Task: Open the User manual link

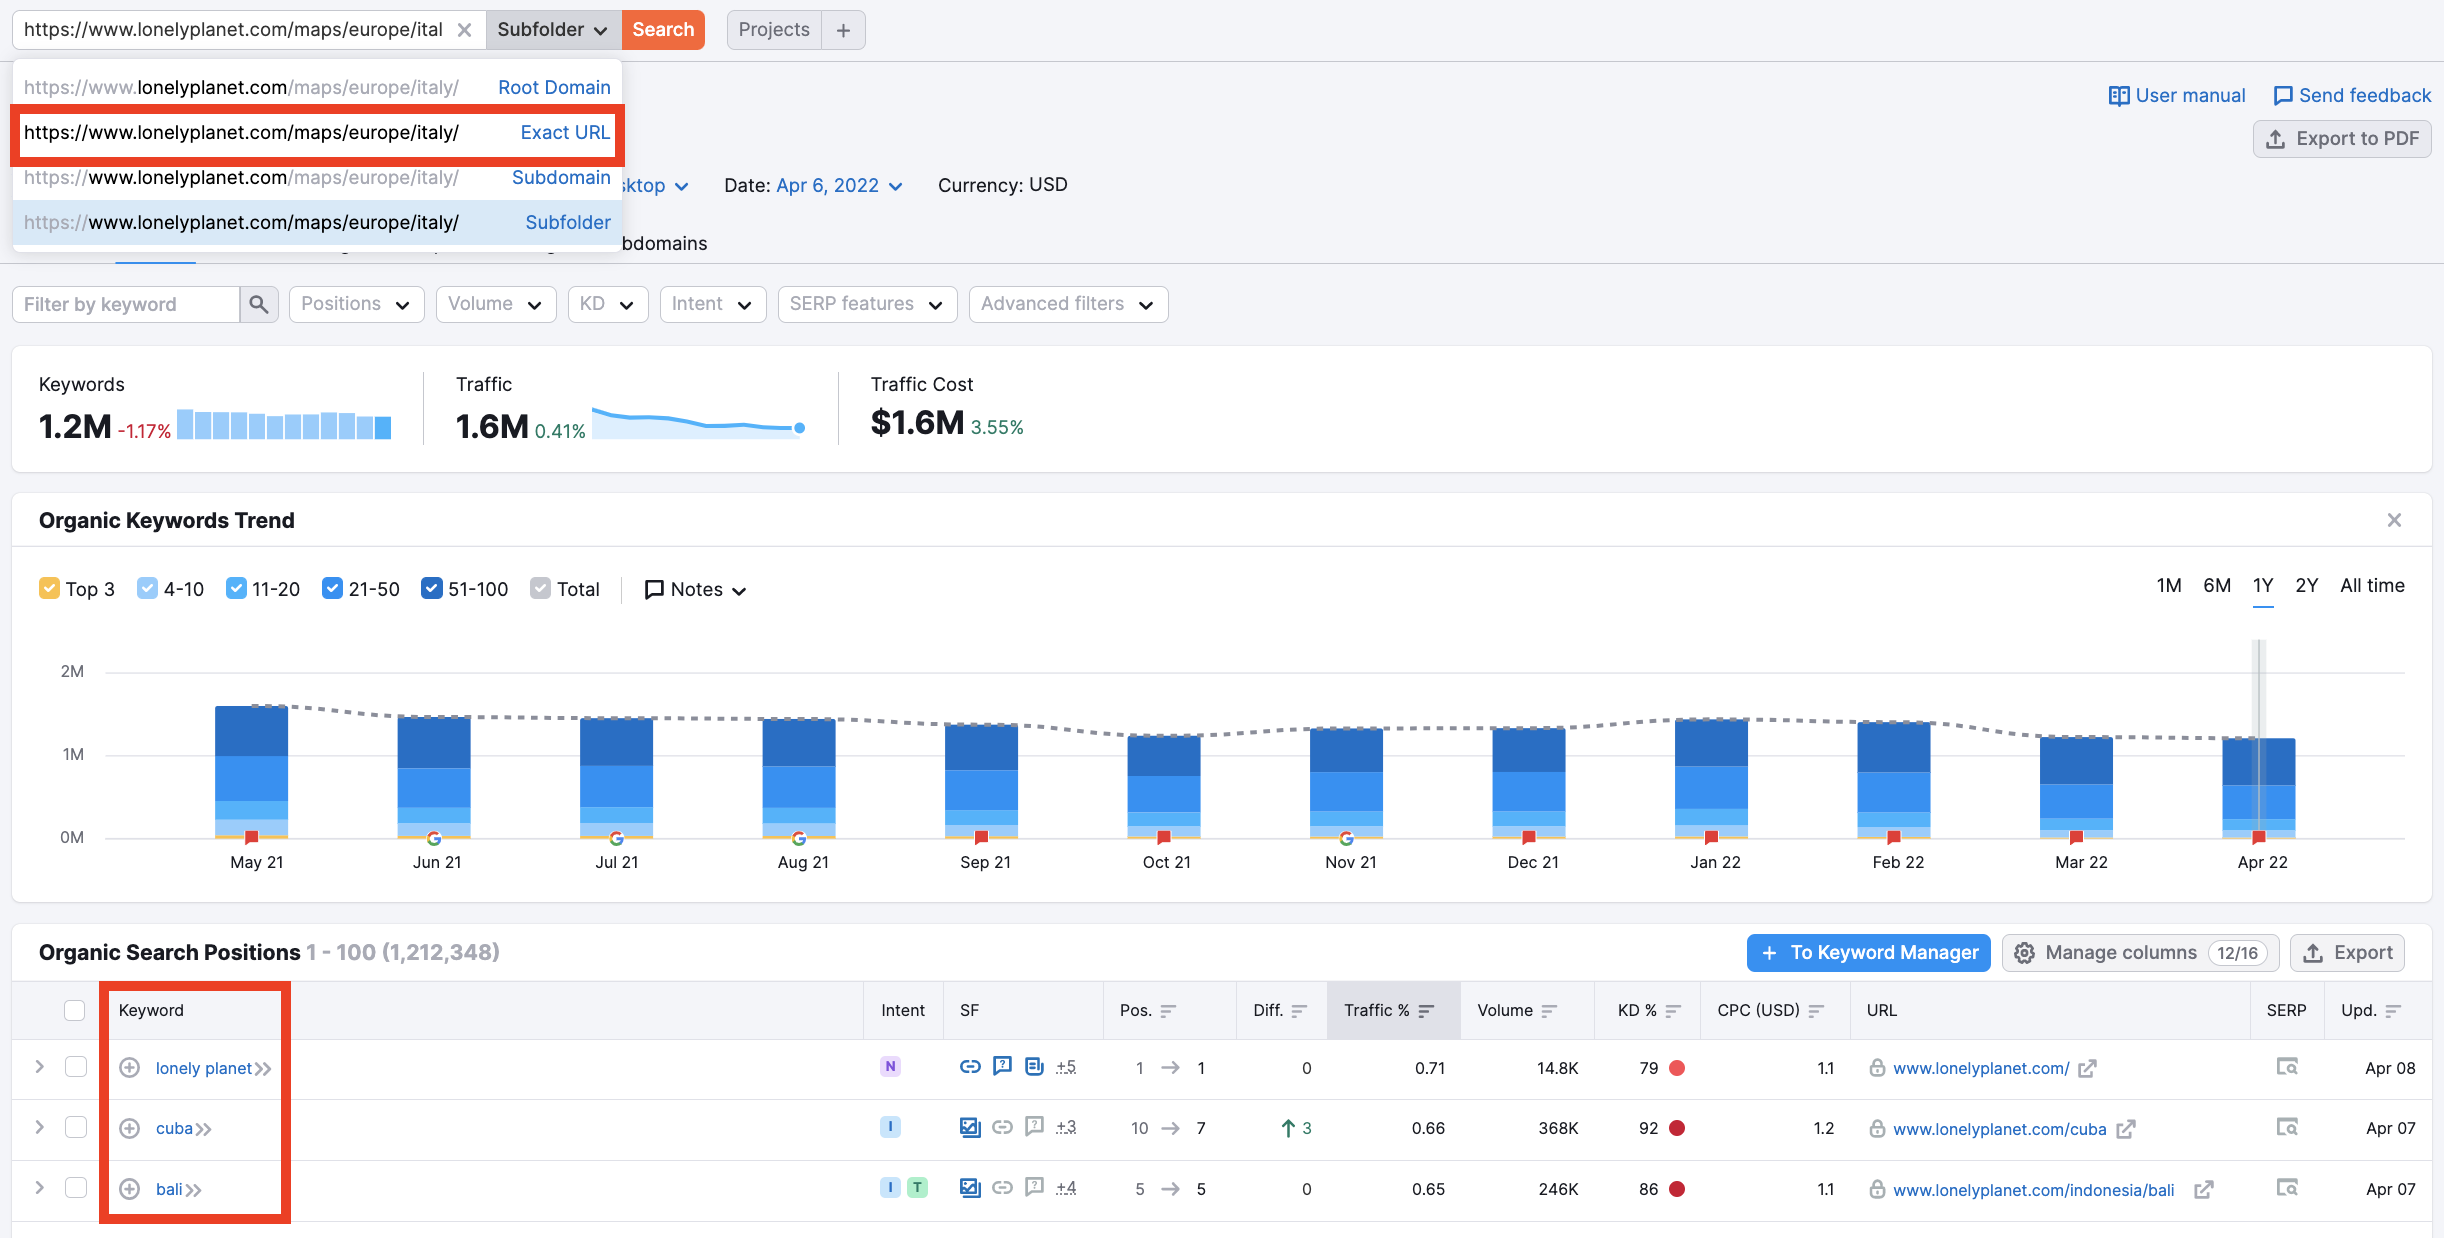Action: coord(2177,96)
